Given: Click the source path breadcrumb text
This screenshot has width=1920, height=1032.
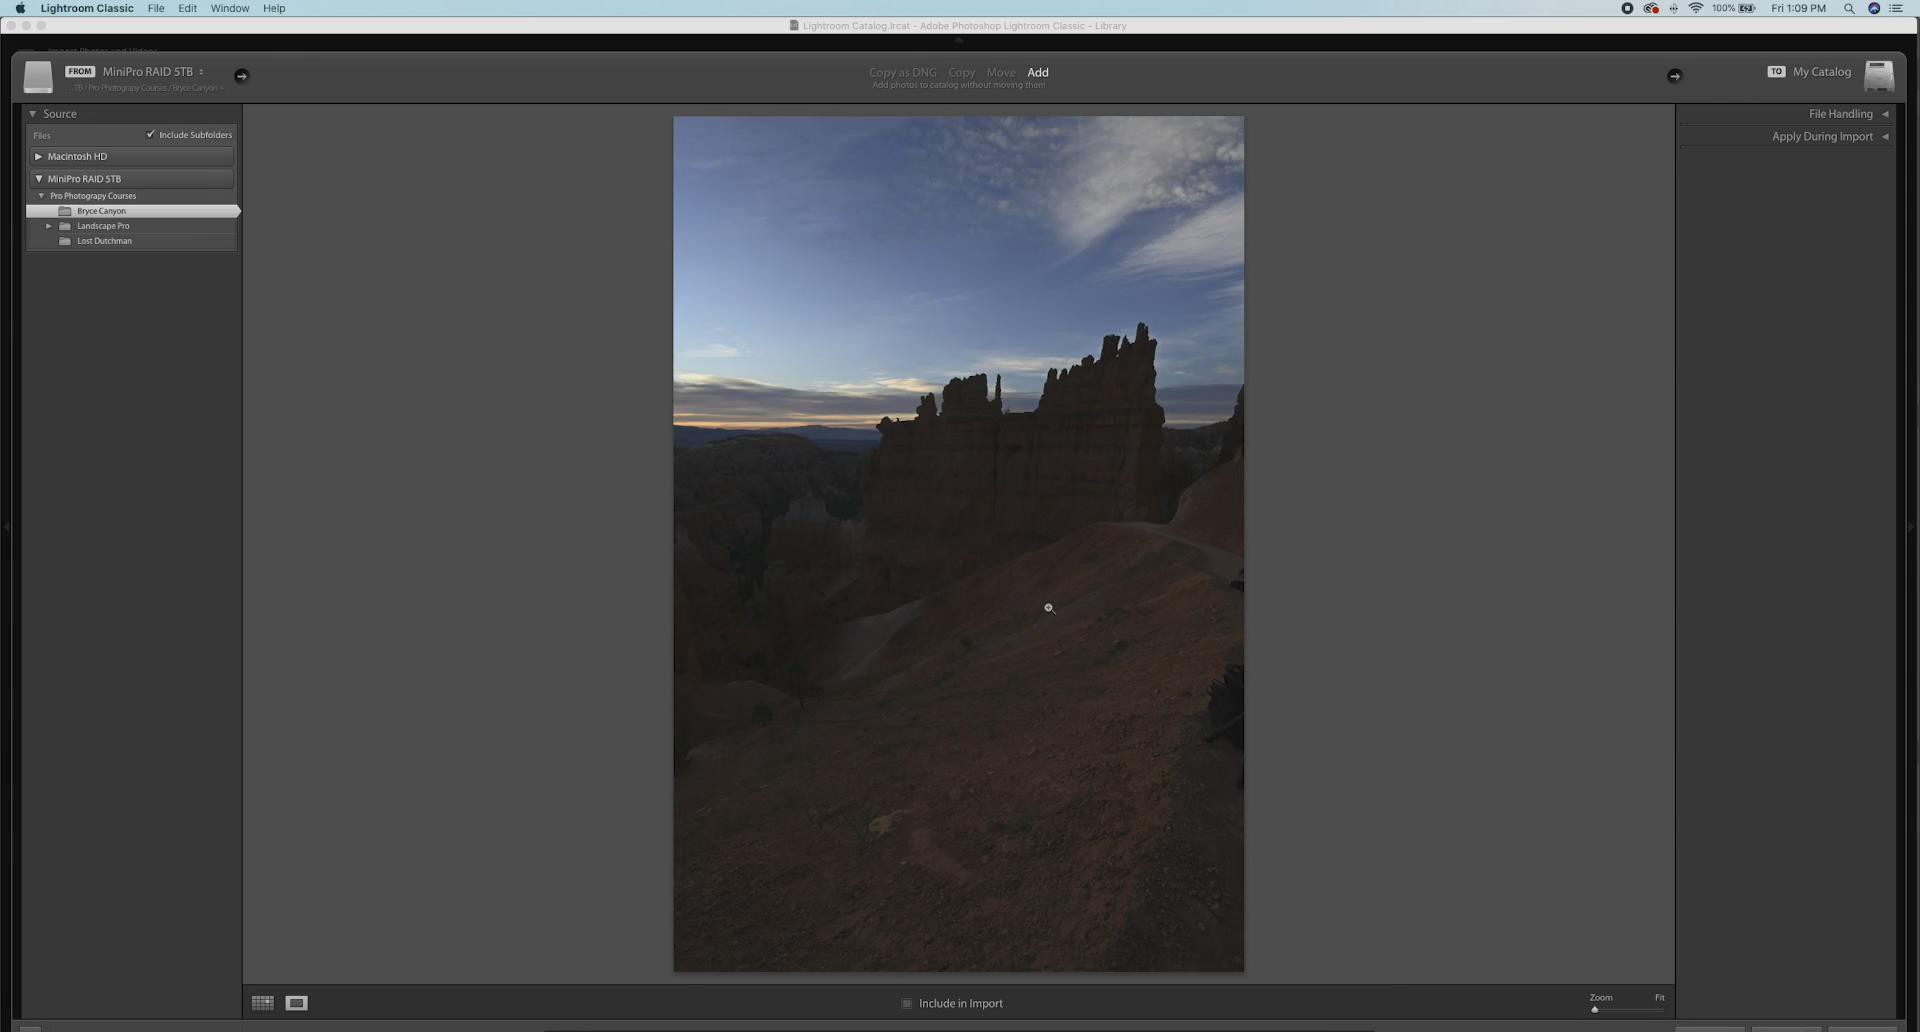Looking at the screenshot, I should [x=146, y=88].
